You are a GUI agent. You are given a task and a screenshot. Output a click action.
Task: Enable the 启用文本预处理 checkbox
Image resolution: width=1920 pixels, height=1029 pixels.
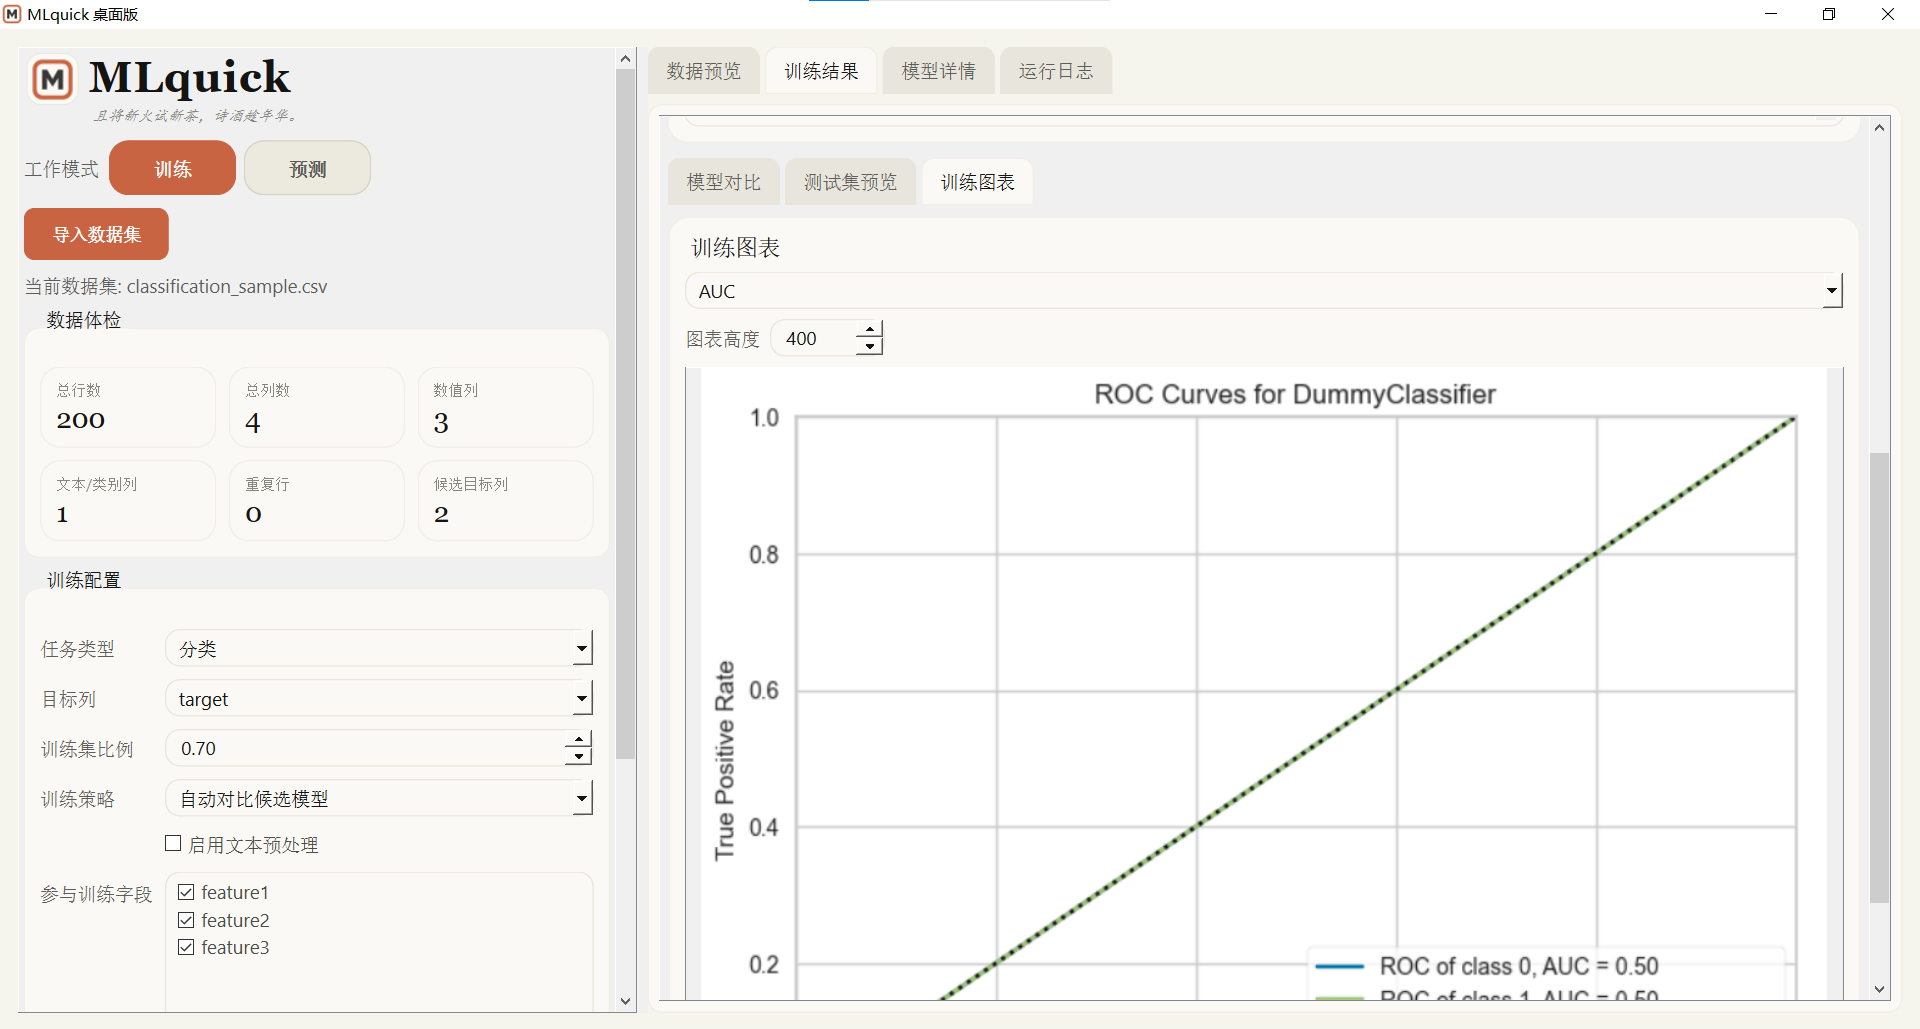pos(173,844)
